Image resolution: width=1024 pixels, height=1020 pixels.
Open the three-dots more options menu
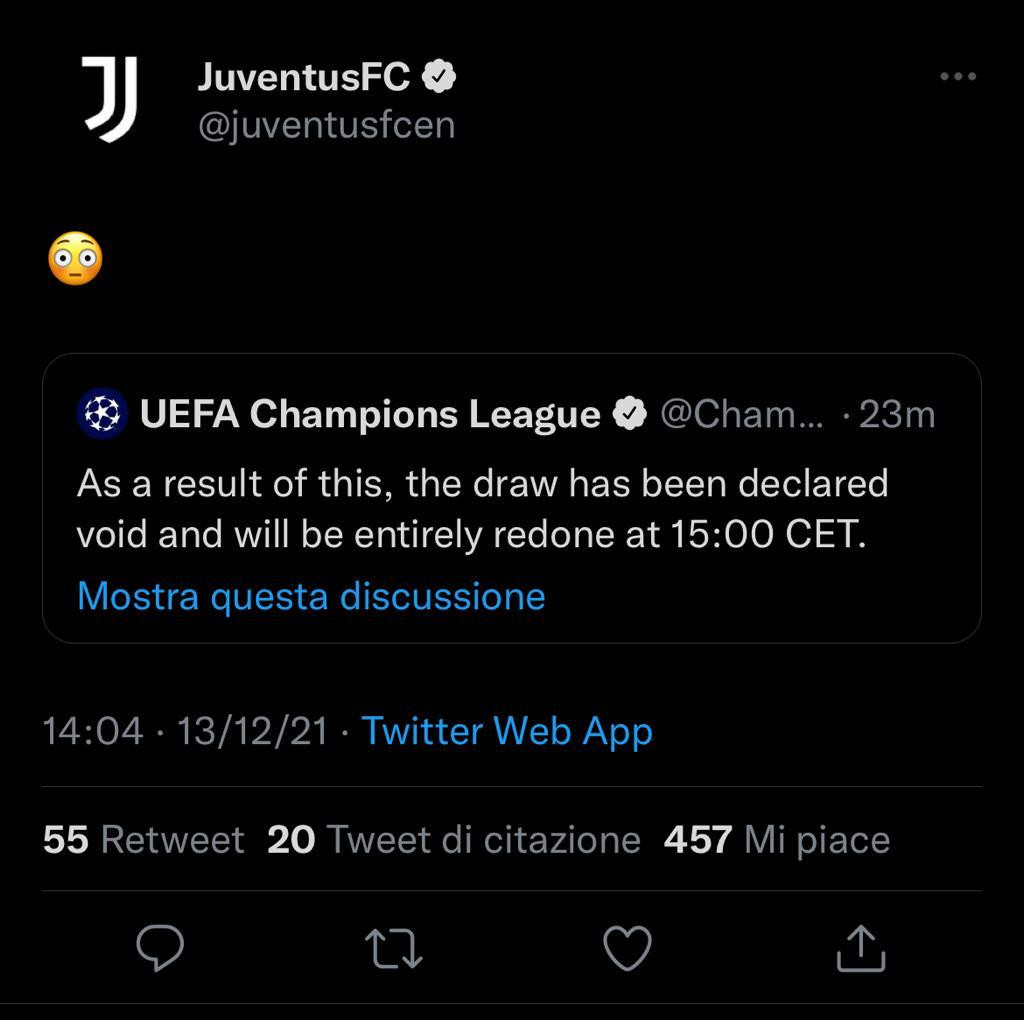click(957, 77)
